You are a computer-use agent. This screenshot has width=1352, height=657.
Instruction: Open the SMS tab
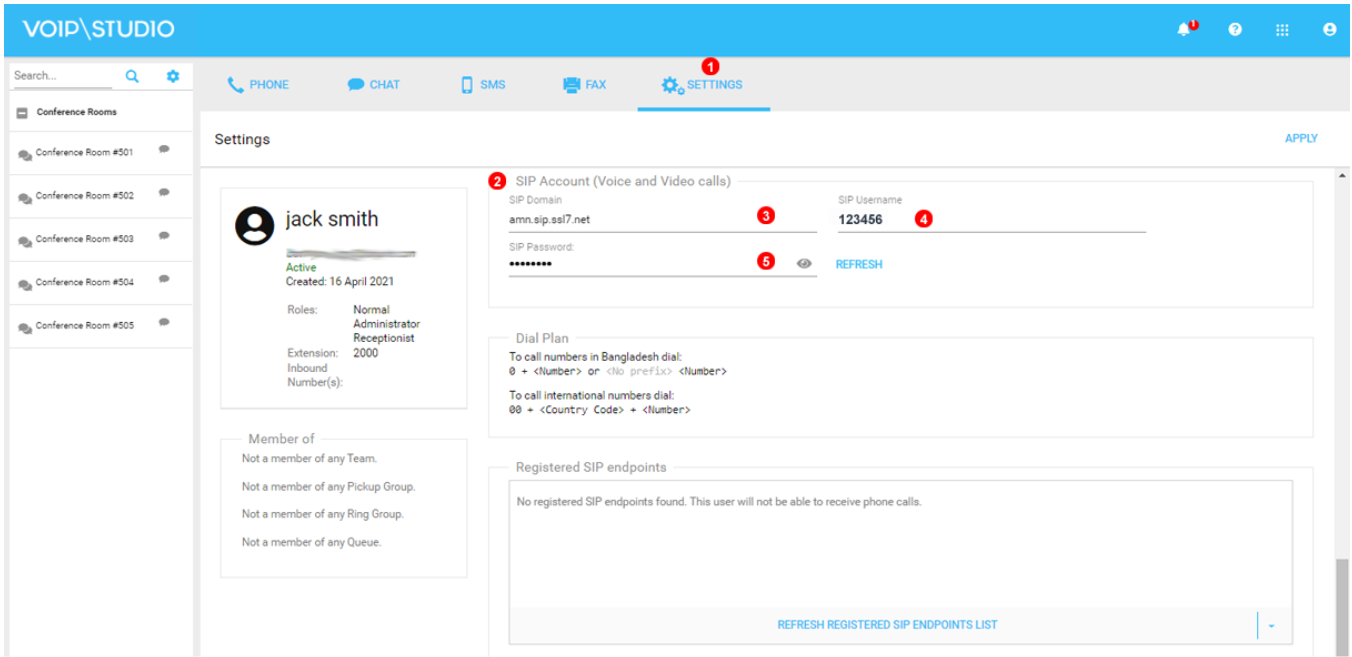pyautogui.click(x=483, y=84)
